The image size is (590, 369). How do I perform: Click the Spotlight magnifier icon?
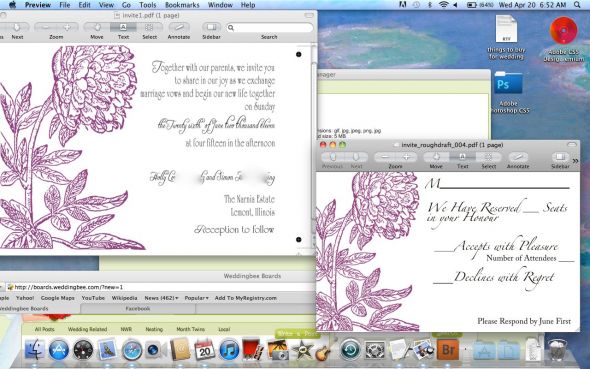coord(577,5)
